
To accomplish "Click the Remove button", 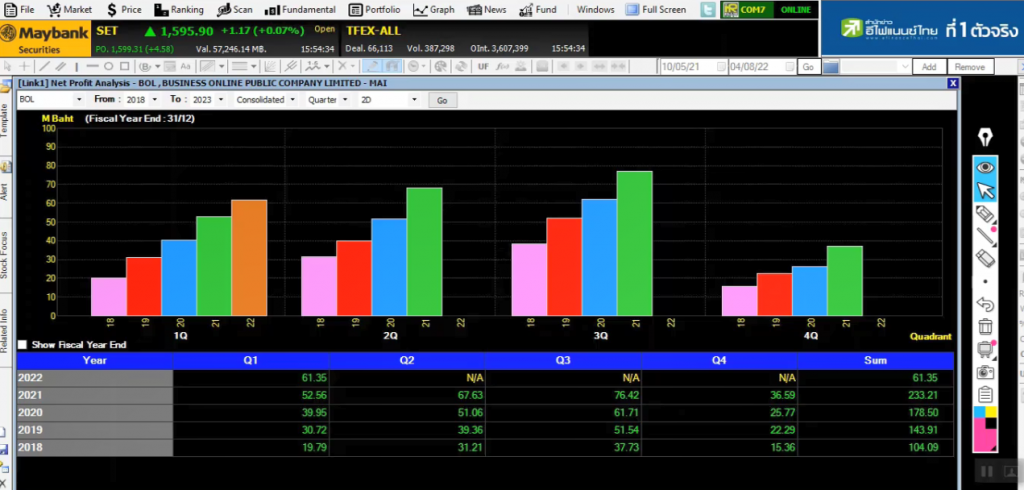I will click(970, 66).
